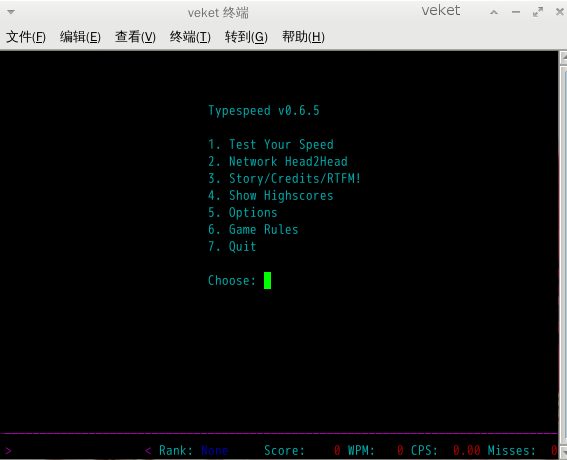Open the 转到(G) menu
The image size is (567, 460).
pos(246,37)
